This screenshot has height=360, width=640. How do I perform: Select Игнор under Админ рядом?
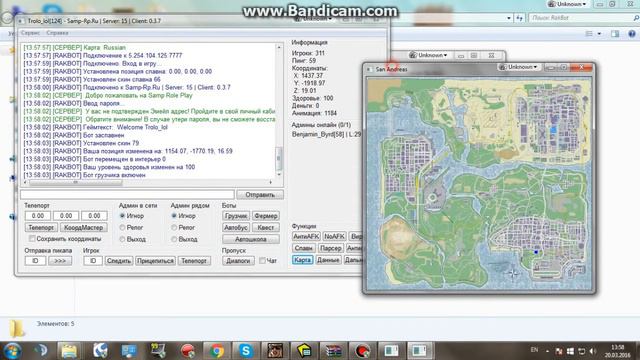(x=174, y=216)
